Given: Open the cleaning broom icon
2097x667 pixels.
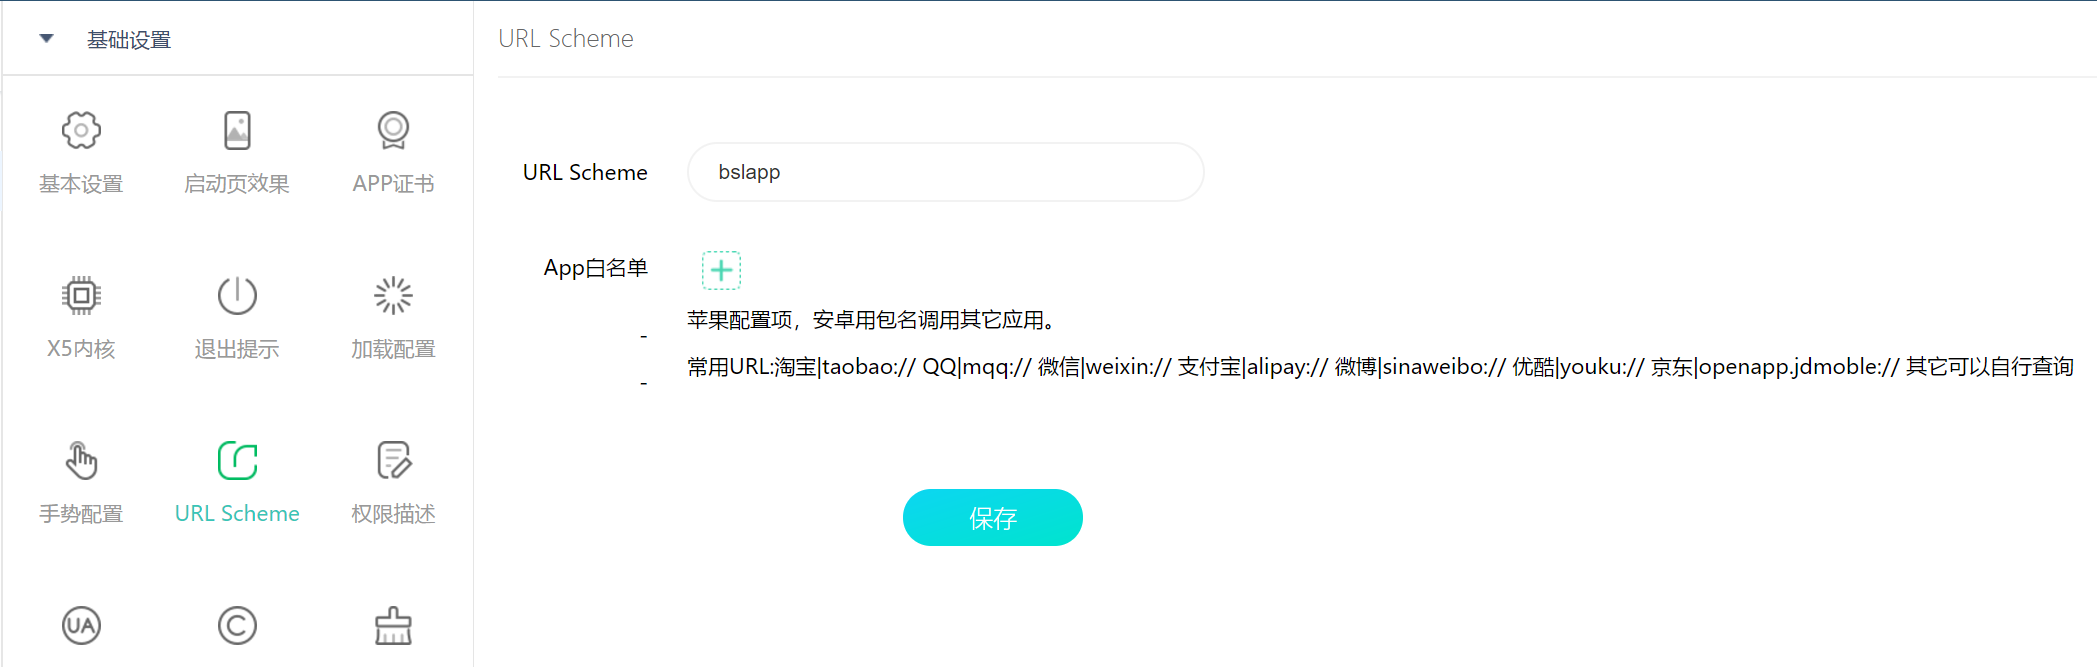Looking at the screenshot, I should tap(393, 626).
